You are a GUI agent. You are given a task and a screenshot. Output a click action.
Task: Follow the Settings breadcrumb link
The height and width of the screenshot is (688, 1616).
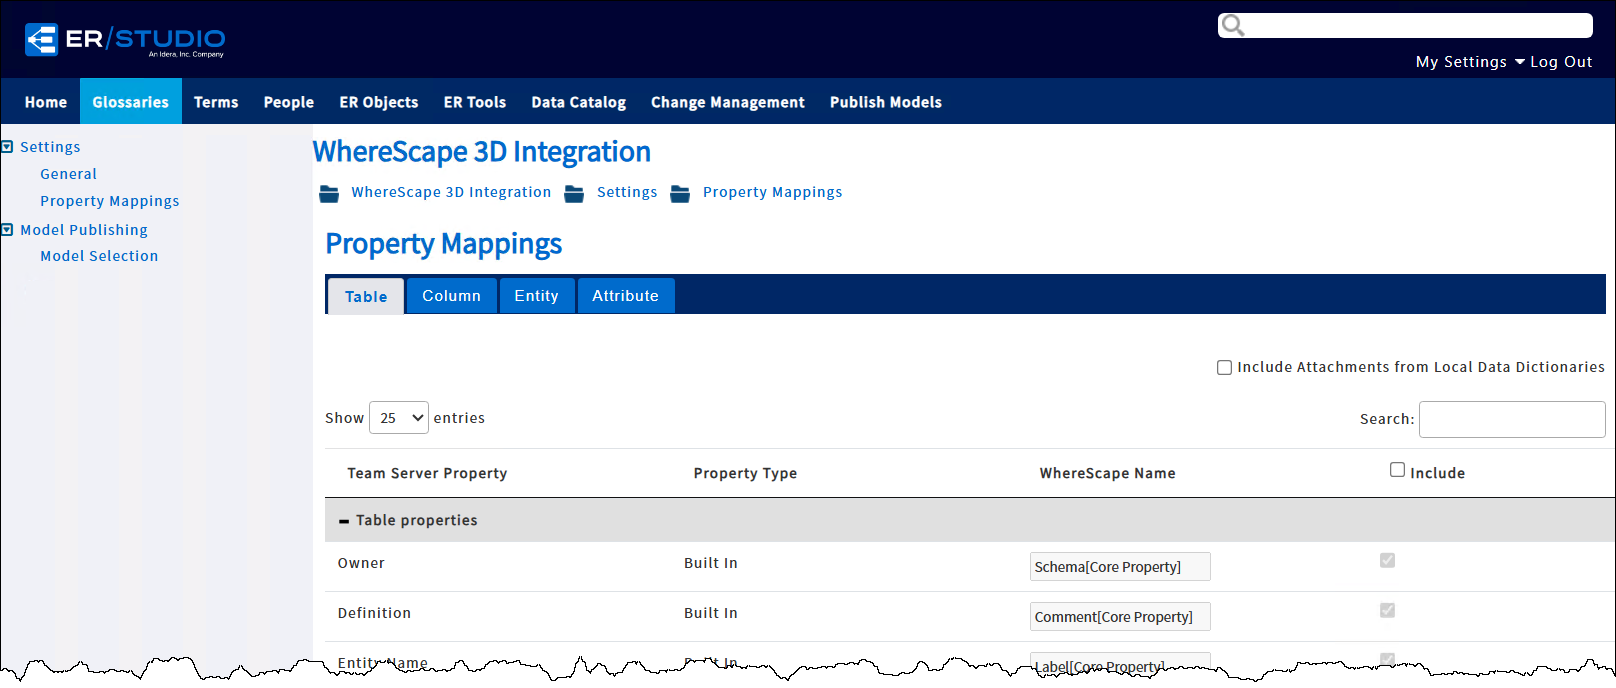pyautogui.click(x=627, y=192)
